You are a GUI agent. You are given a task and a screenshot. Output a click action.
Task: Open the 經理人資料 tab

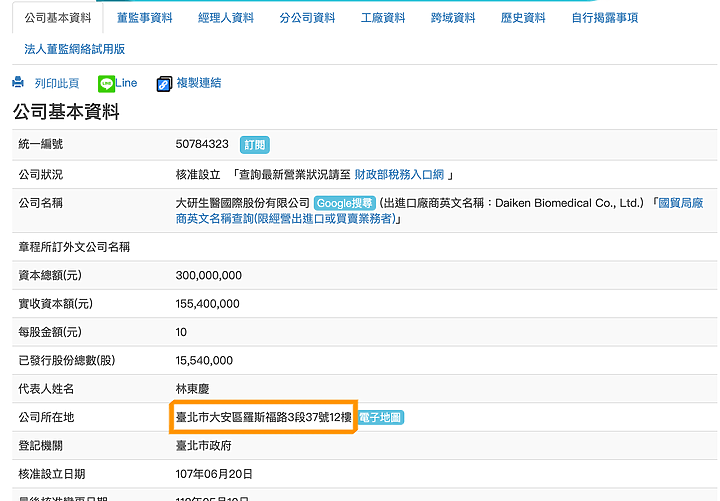(226, 18)
